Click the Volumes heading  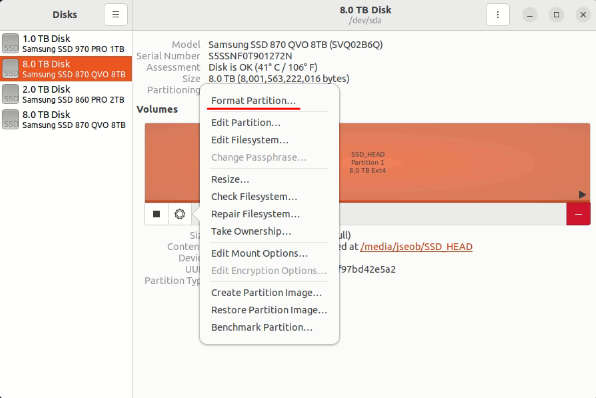[x=157, y=109]
